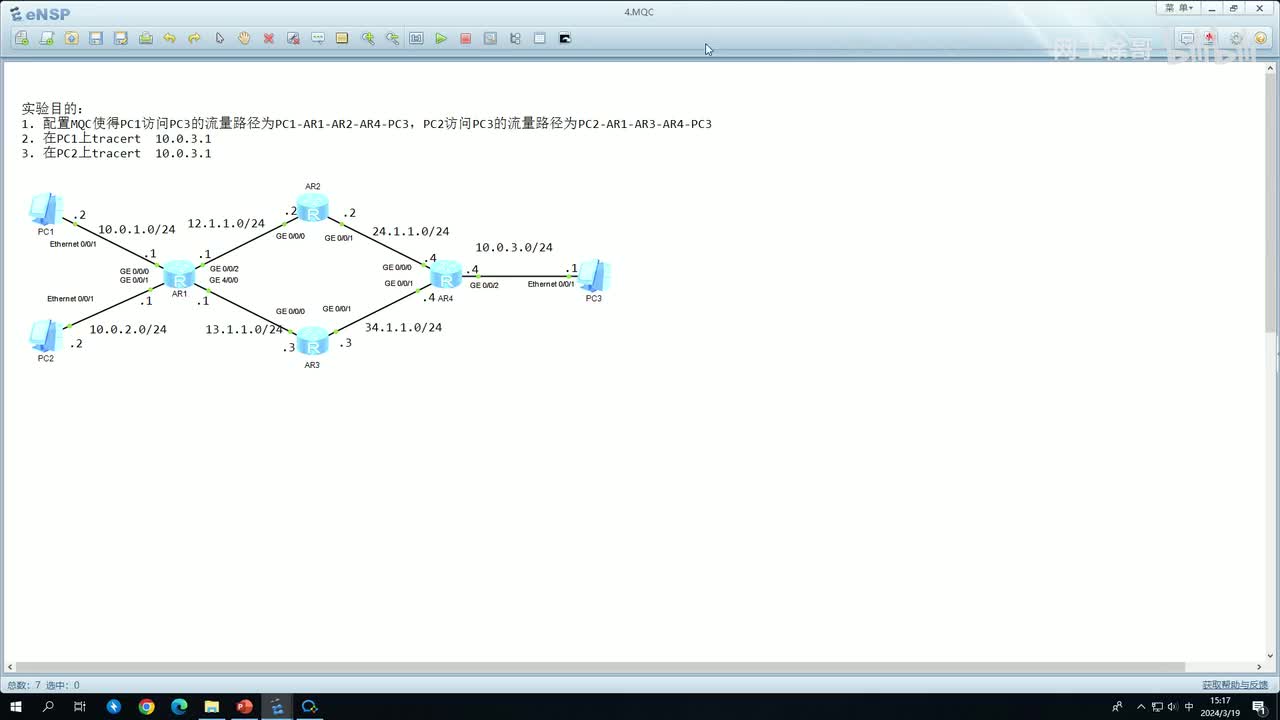Click the fit-to-window toolbar icon
This screenshot has width=1280, height=720.
click(416, 38)
